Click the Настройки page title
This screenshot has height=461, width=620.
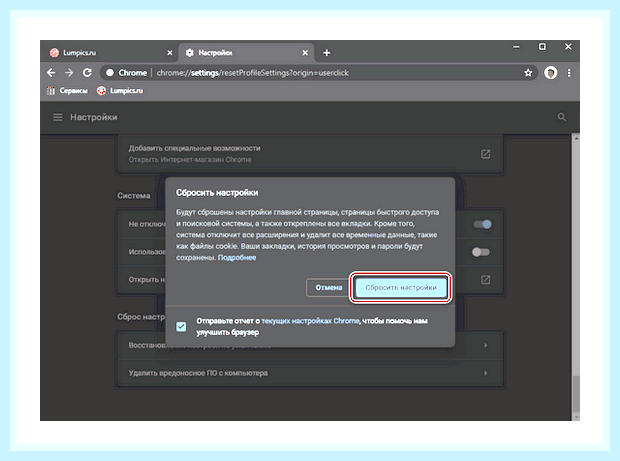[94, 117]
